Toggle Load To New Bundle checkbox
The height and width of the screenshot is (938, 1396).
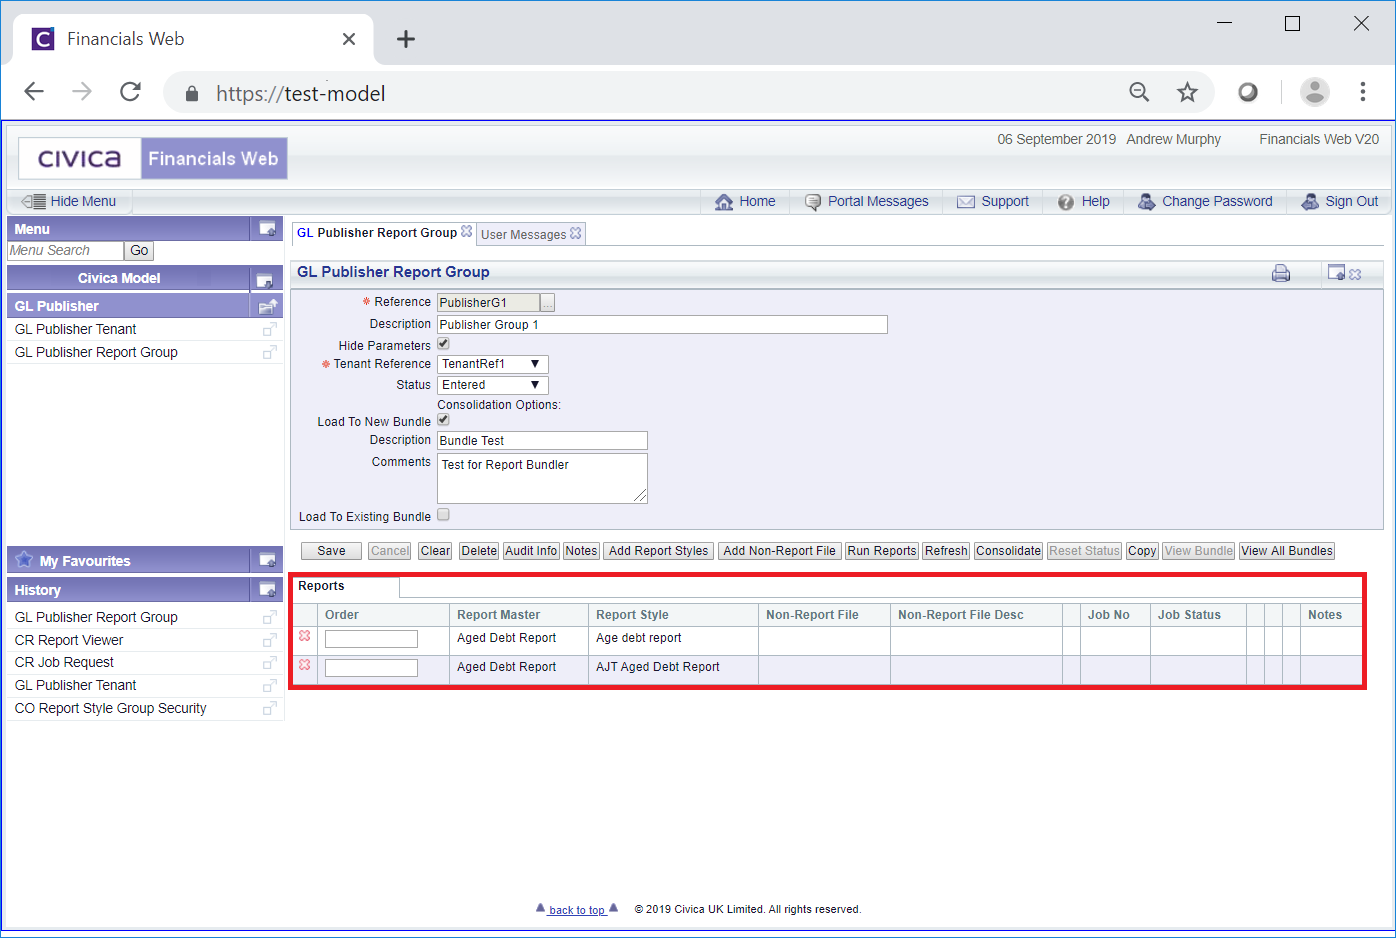tap(443, 419)
